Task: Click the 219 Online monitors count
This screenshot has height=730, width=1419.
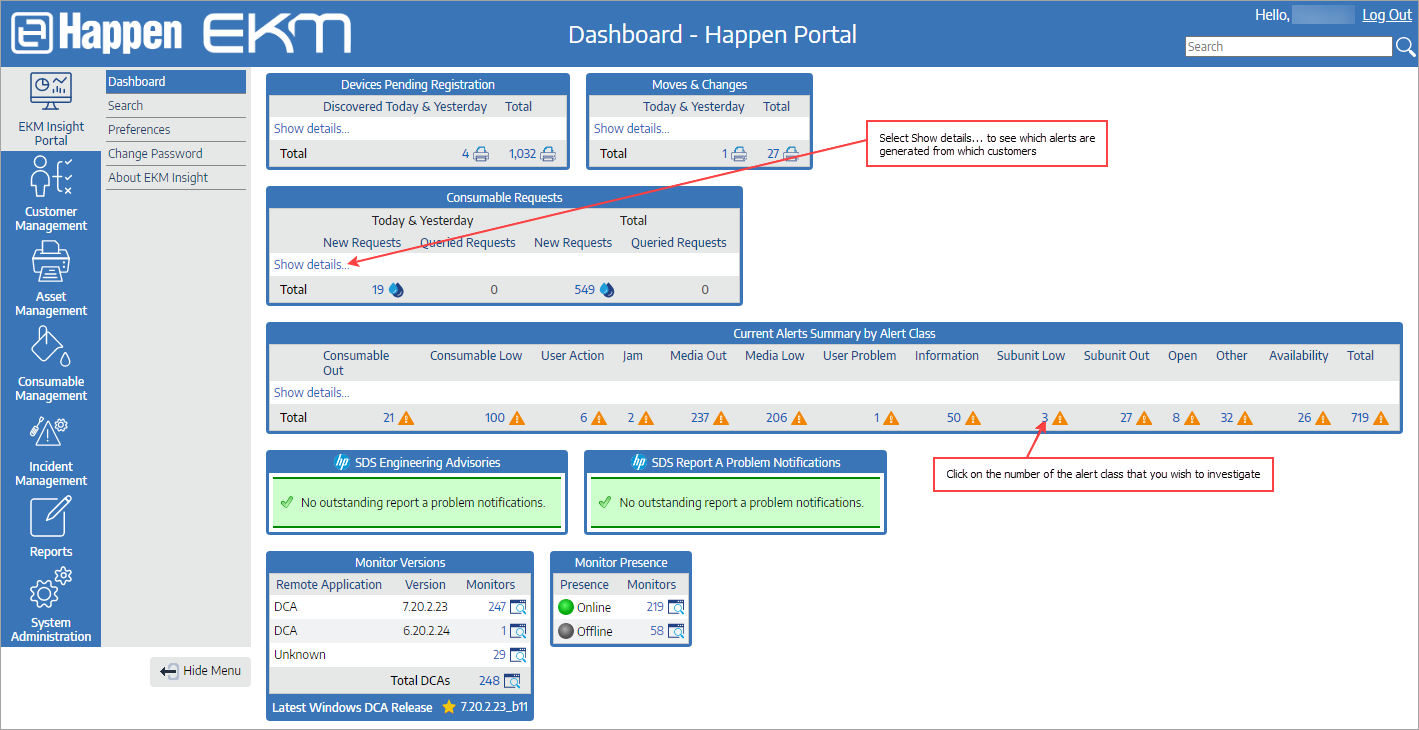Action: tap(655, 607)
